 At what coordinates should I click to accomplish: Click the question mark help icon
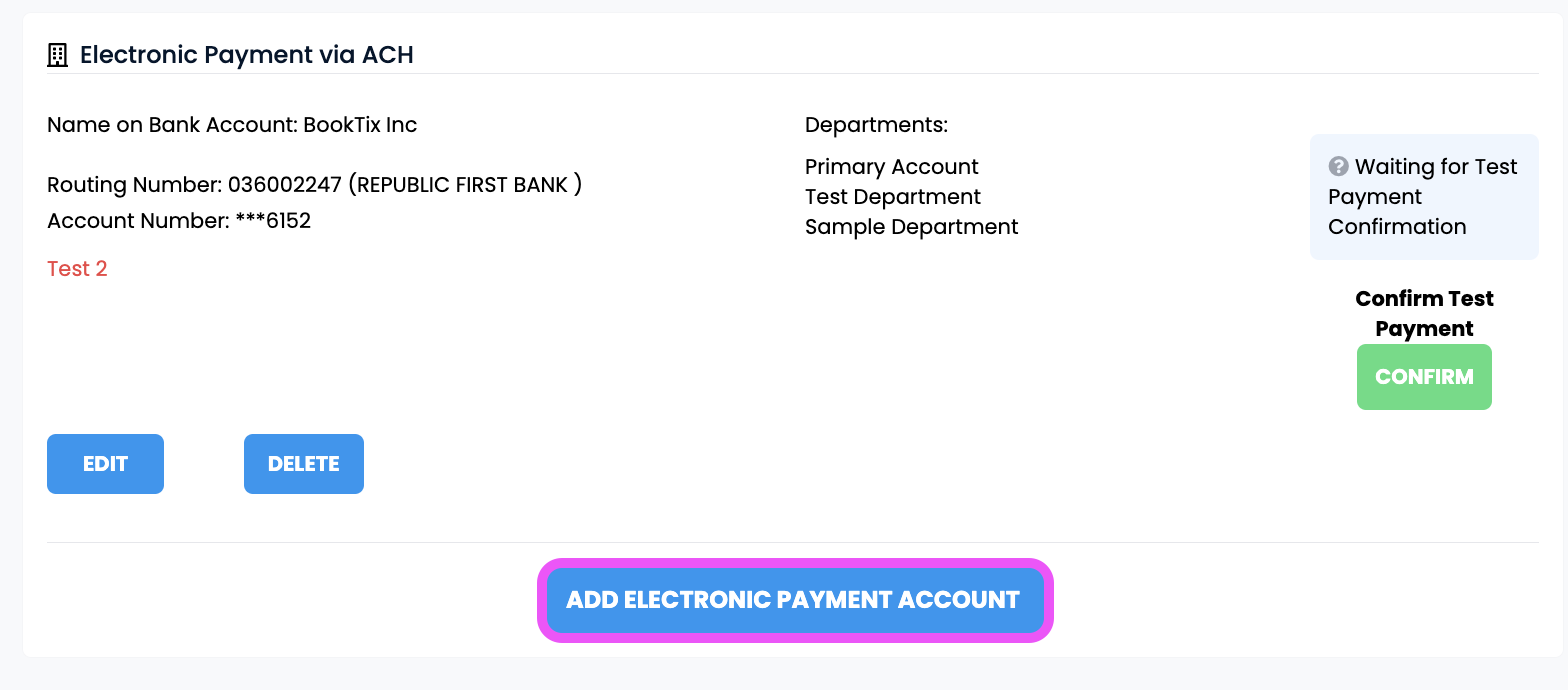click(x=1338, y=166)
